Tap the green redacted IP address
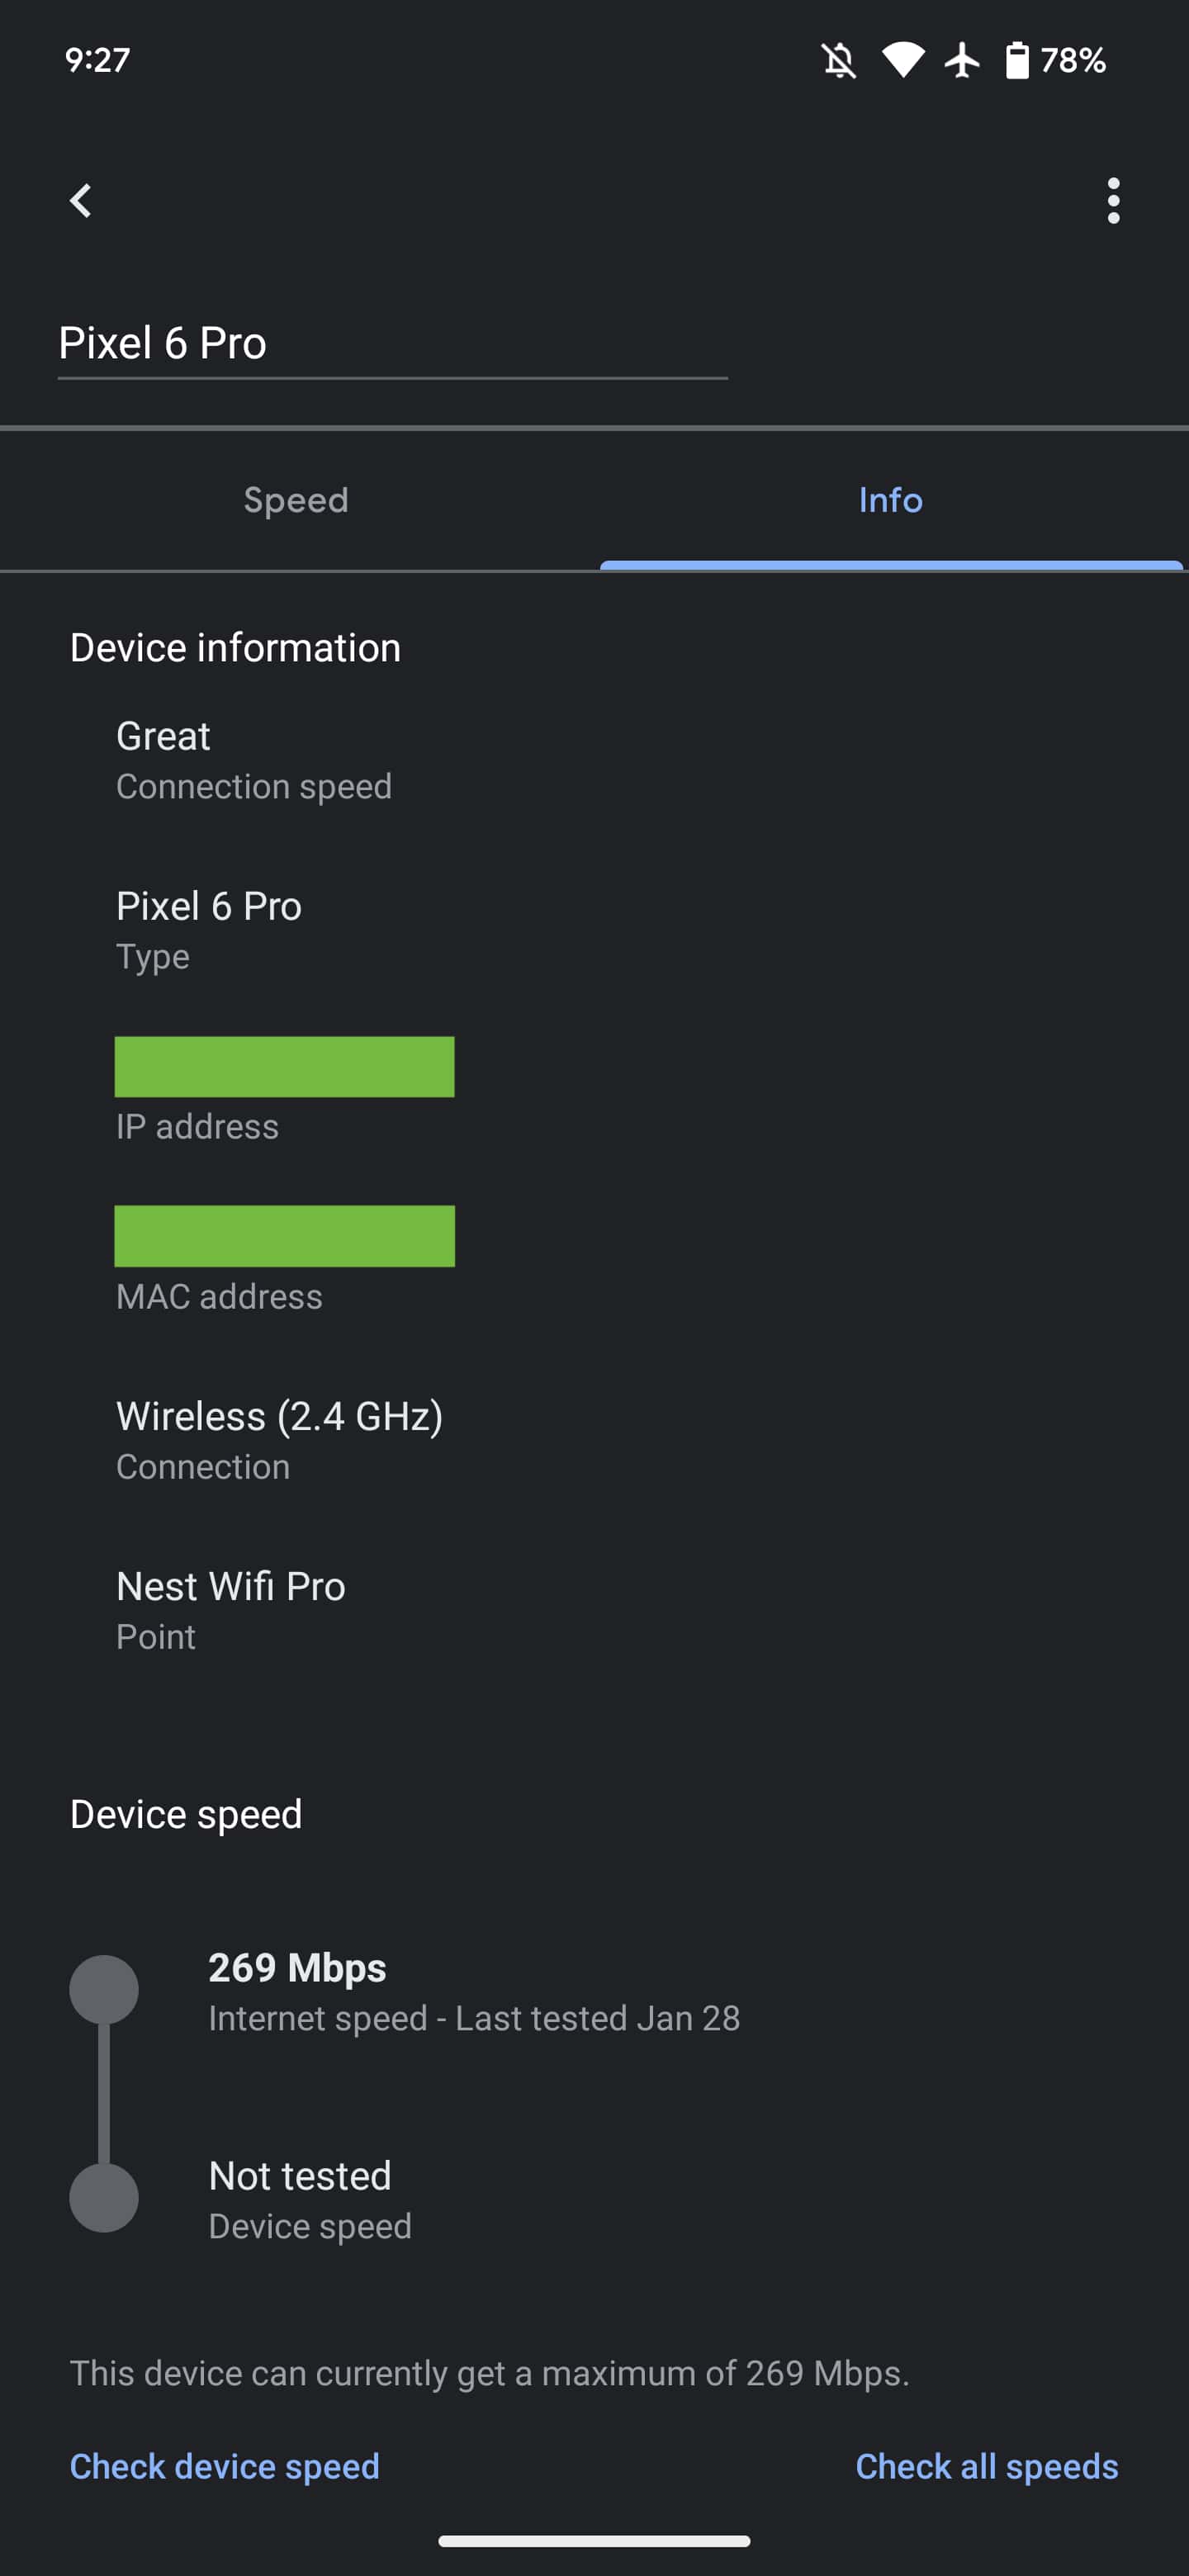This screenshot has width=1189, height=2576. click(x=285, y=1067)
